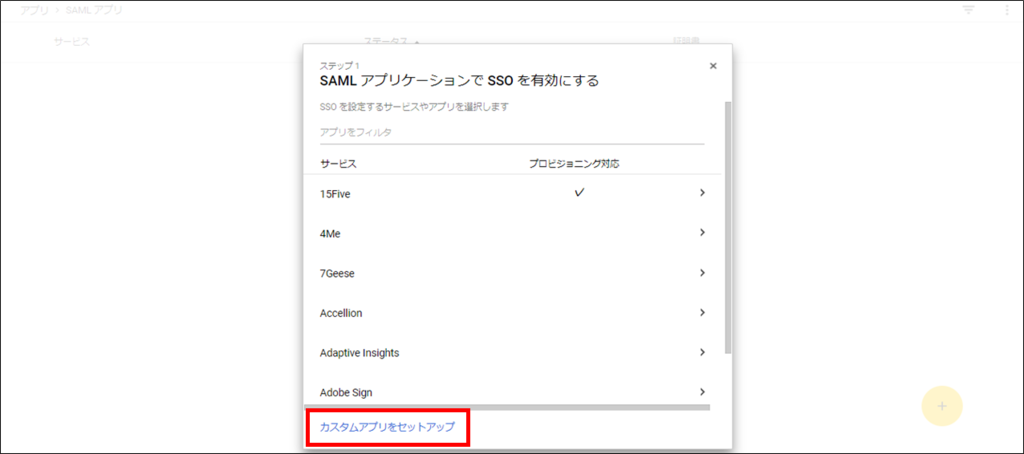Open the Adobe Sign row chevron
This screenshot has width=1024, height=454.
click(702, 392)
